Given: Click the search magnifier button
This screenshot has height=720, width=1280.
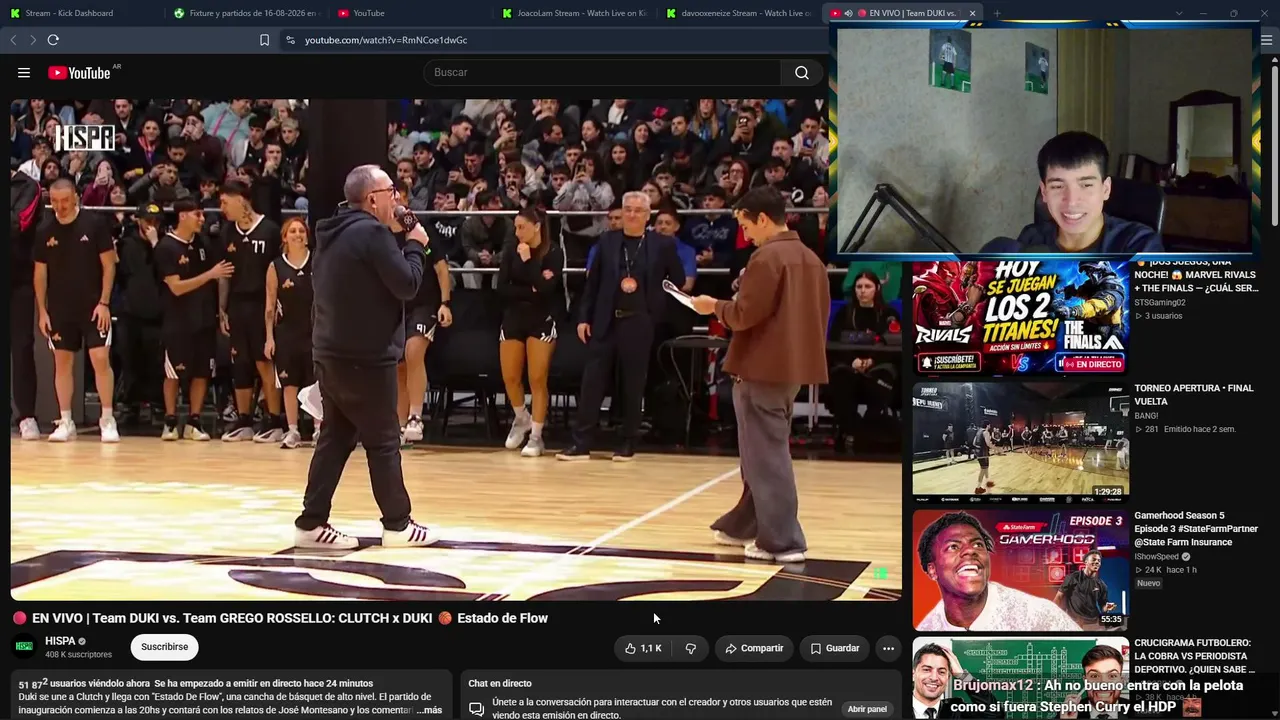Looking at the screenshot, I should pos(802,72).
